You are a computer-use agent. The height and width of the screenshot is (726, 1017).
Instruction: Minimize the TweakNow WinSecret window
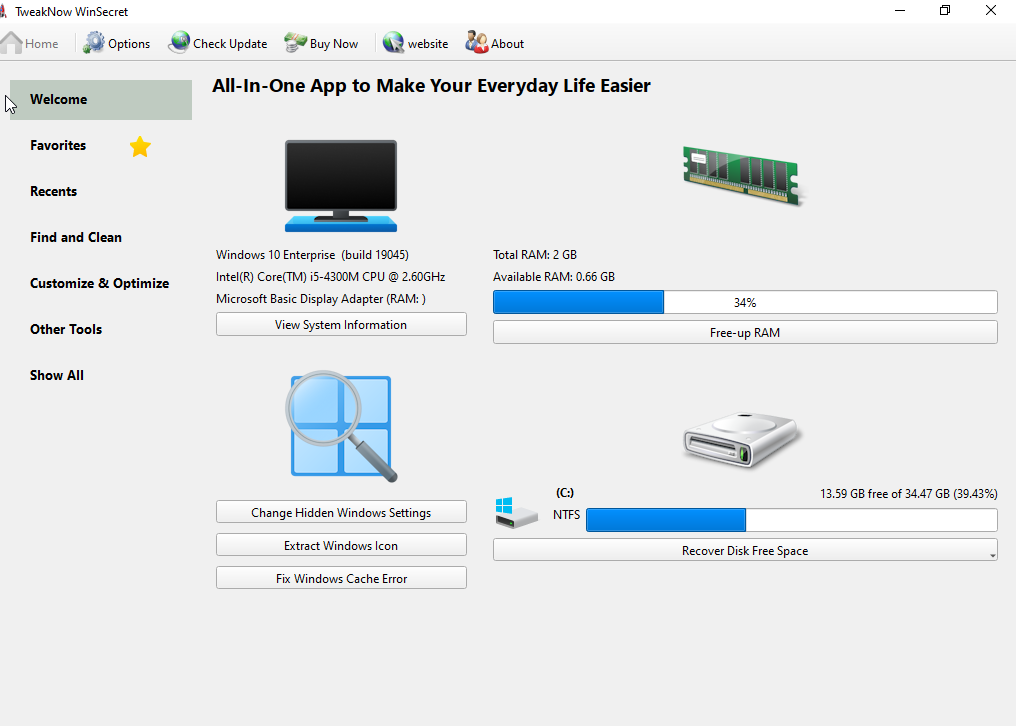pyautogui.click(x=900, y=10)
